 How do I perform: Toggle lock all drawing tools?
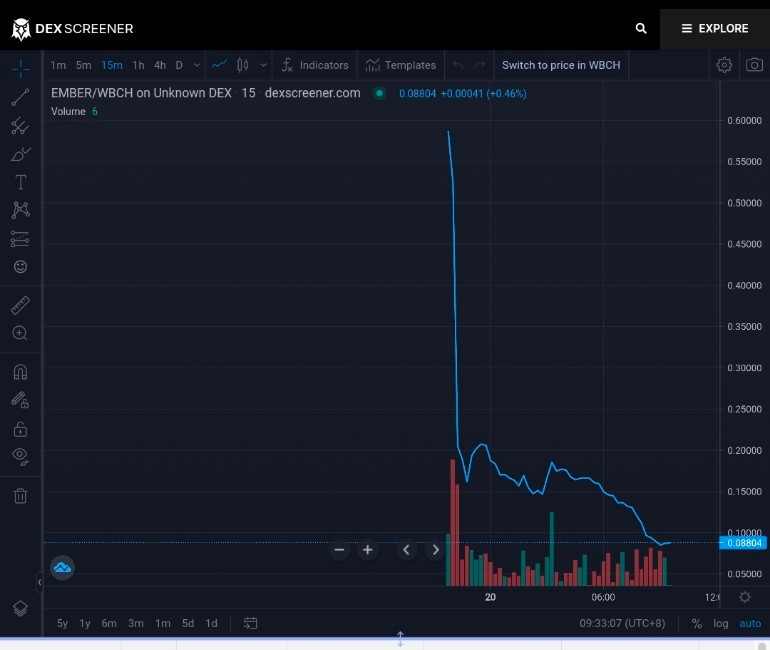pos(20,429)
